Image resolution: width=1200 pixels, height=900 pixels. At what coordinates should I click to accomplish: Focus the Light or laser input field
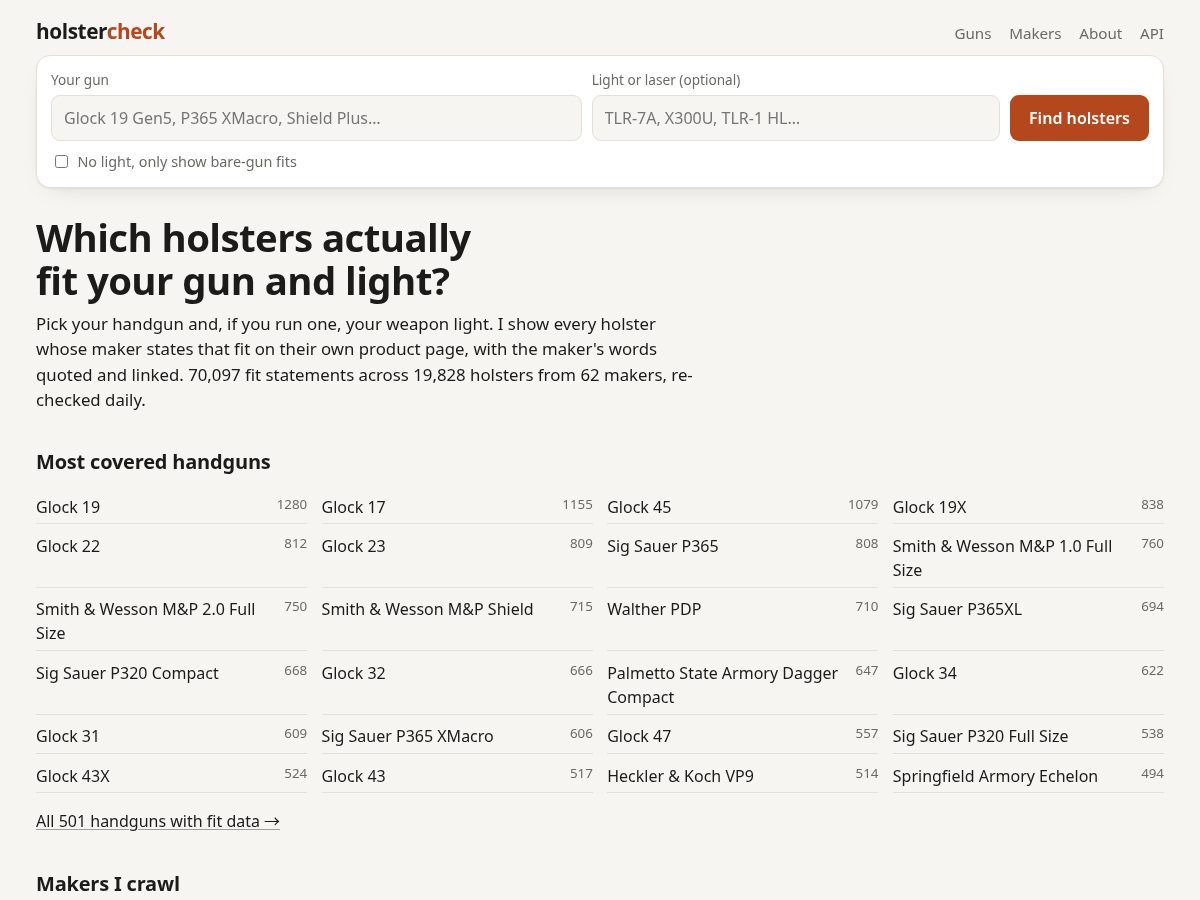(796, 118)
